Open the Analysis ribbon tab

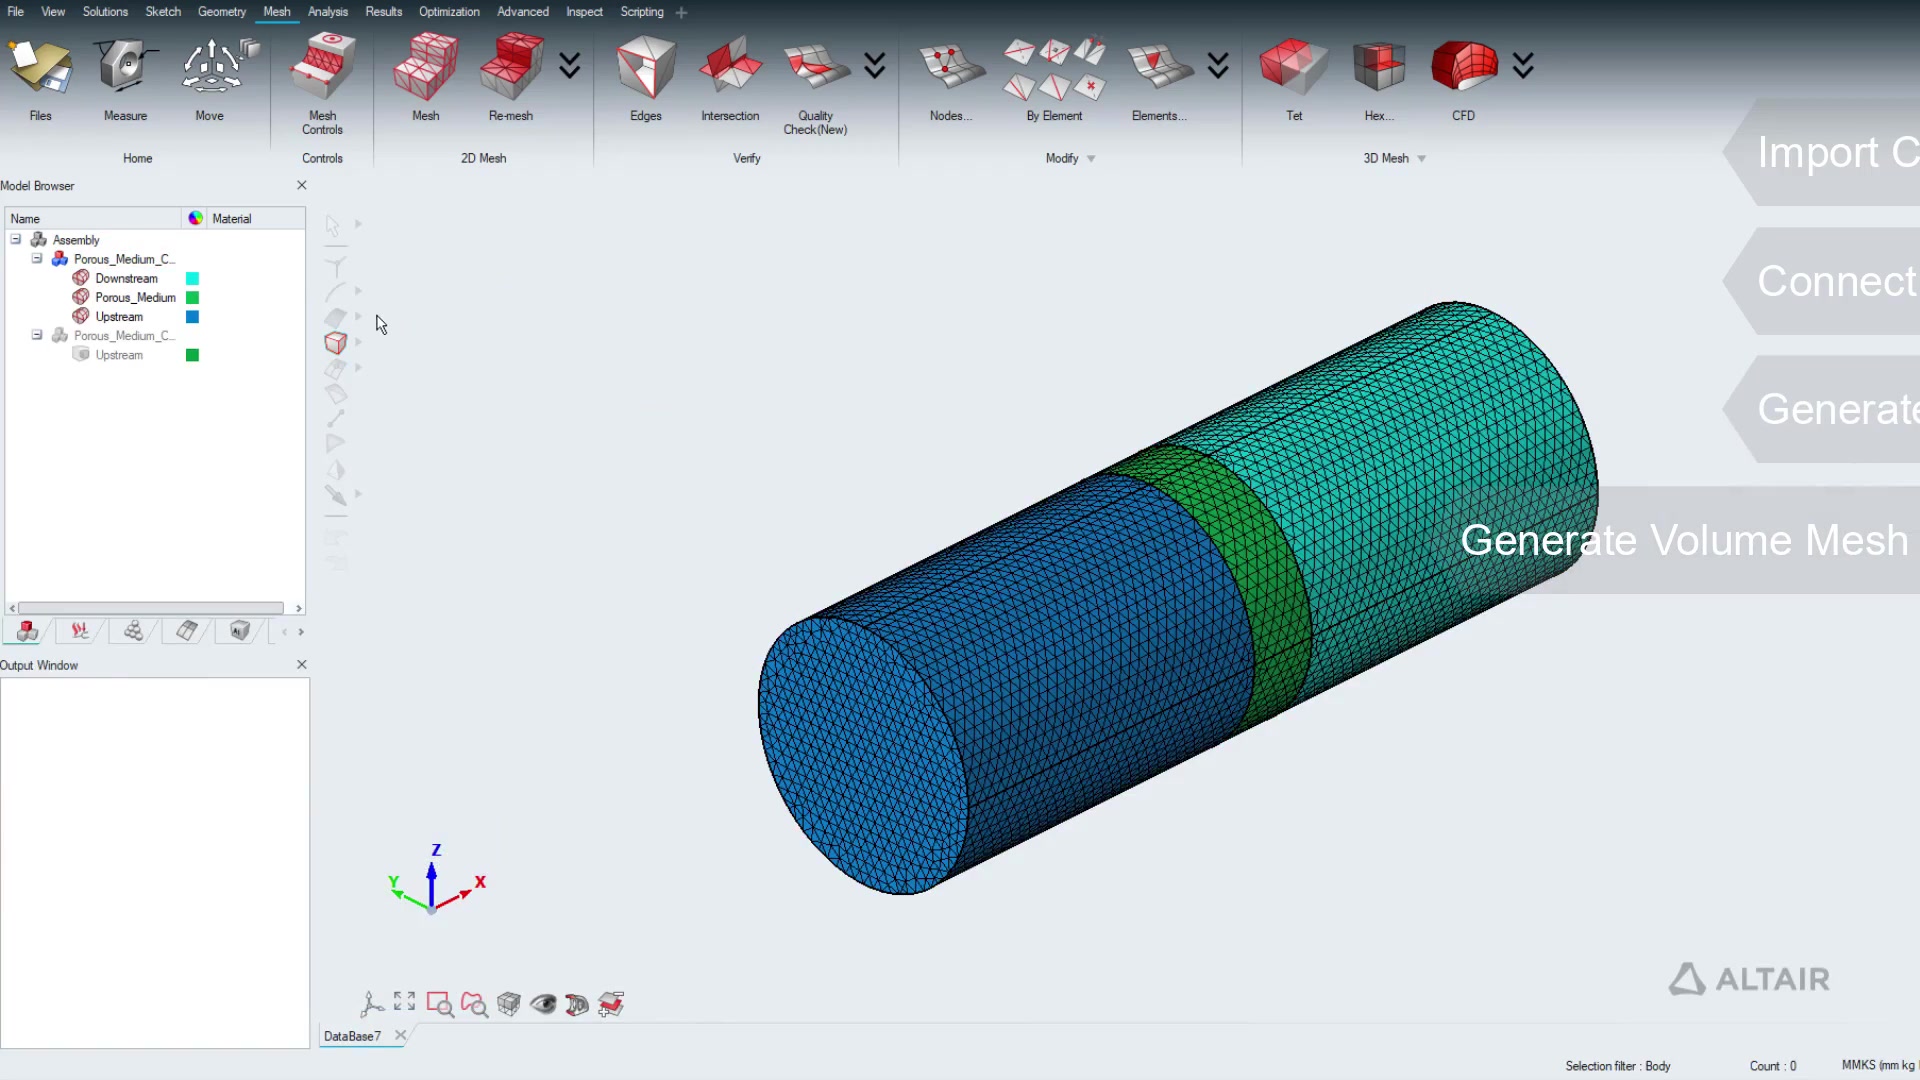327,12
